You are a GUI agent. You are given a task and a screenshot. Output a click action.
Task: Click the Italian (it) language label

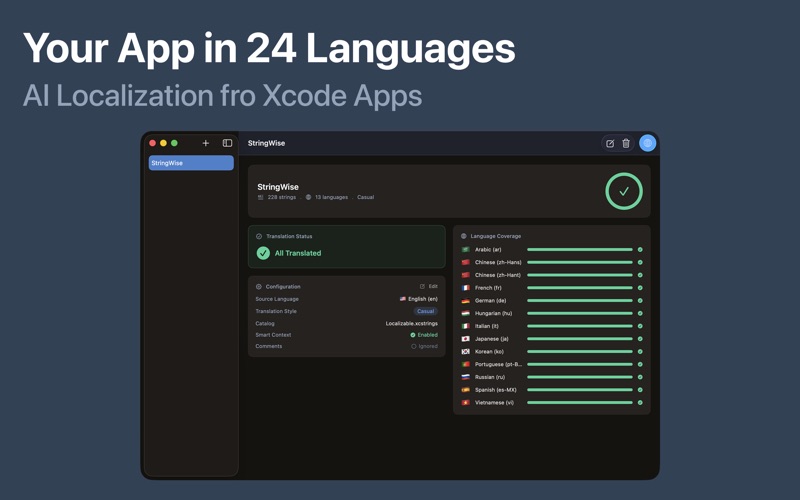point(487,326)
